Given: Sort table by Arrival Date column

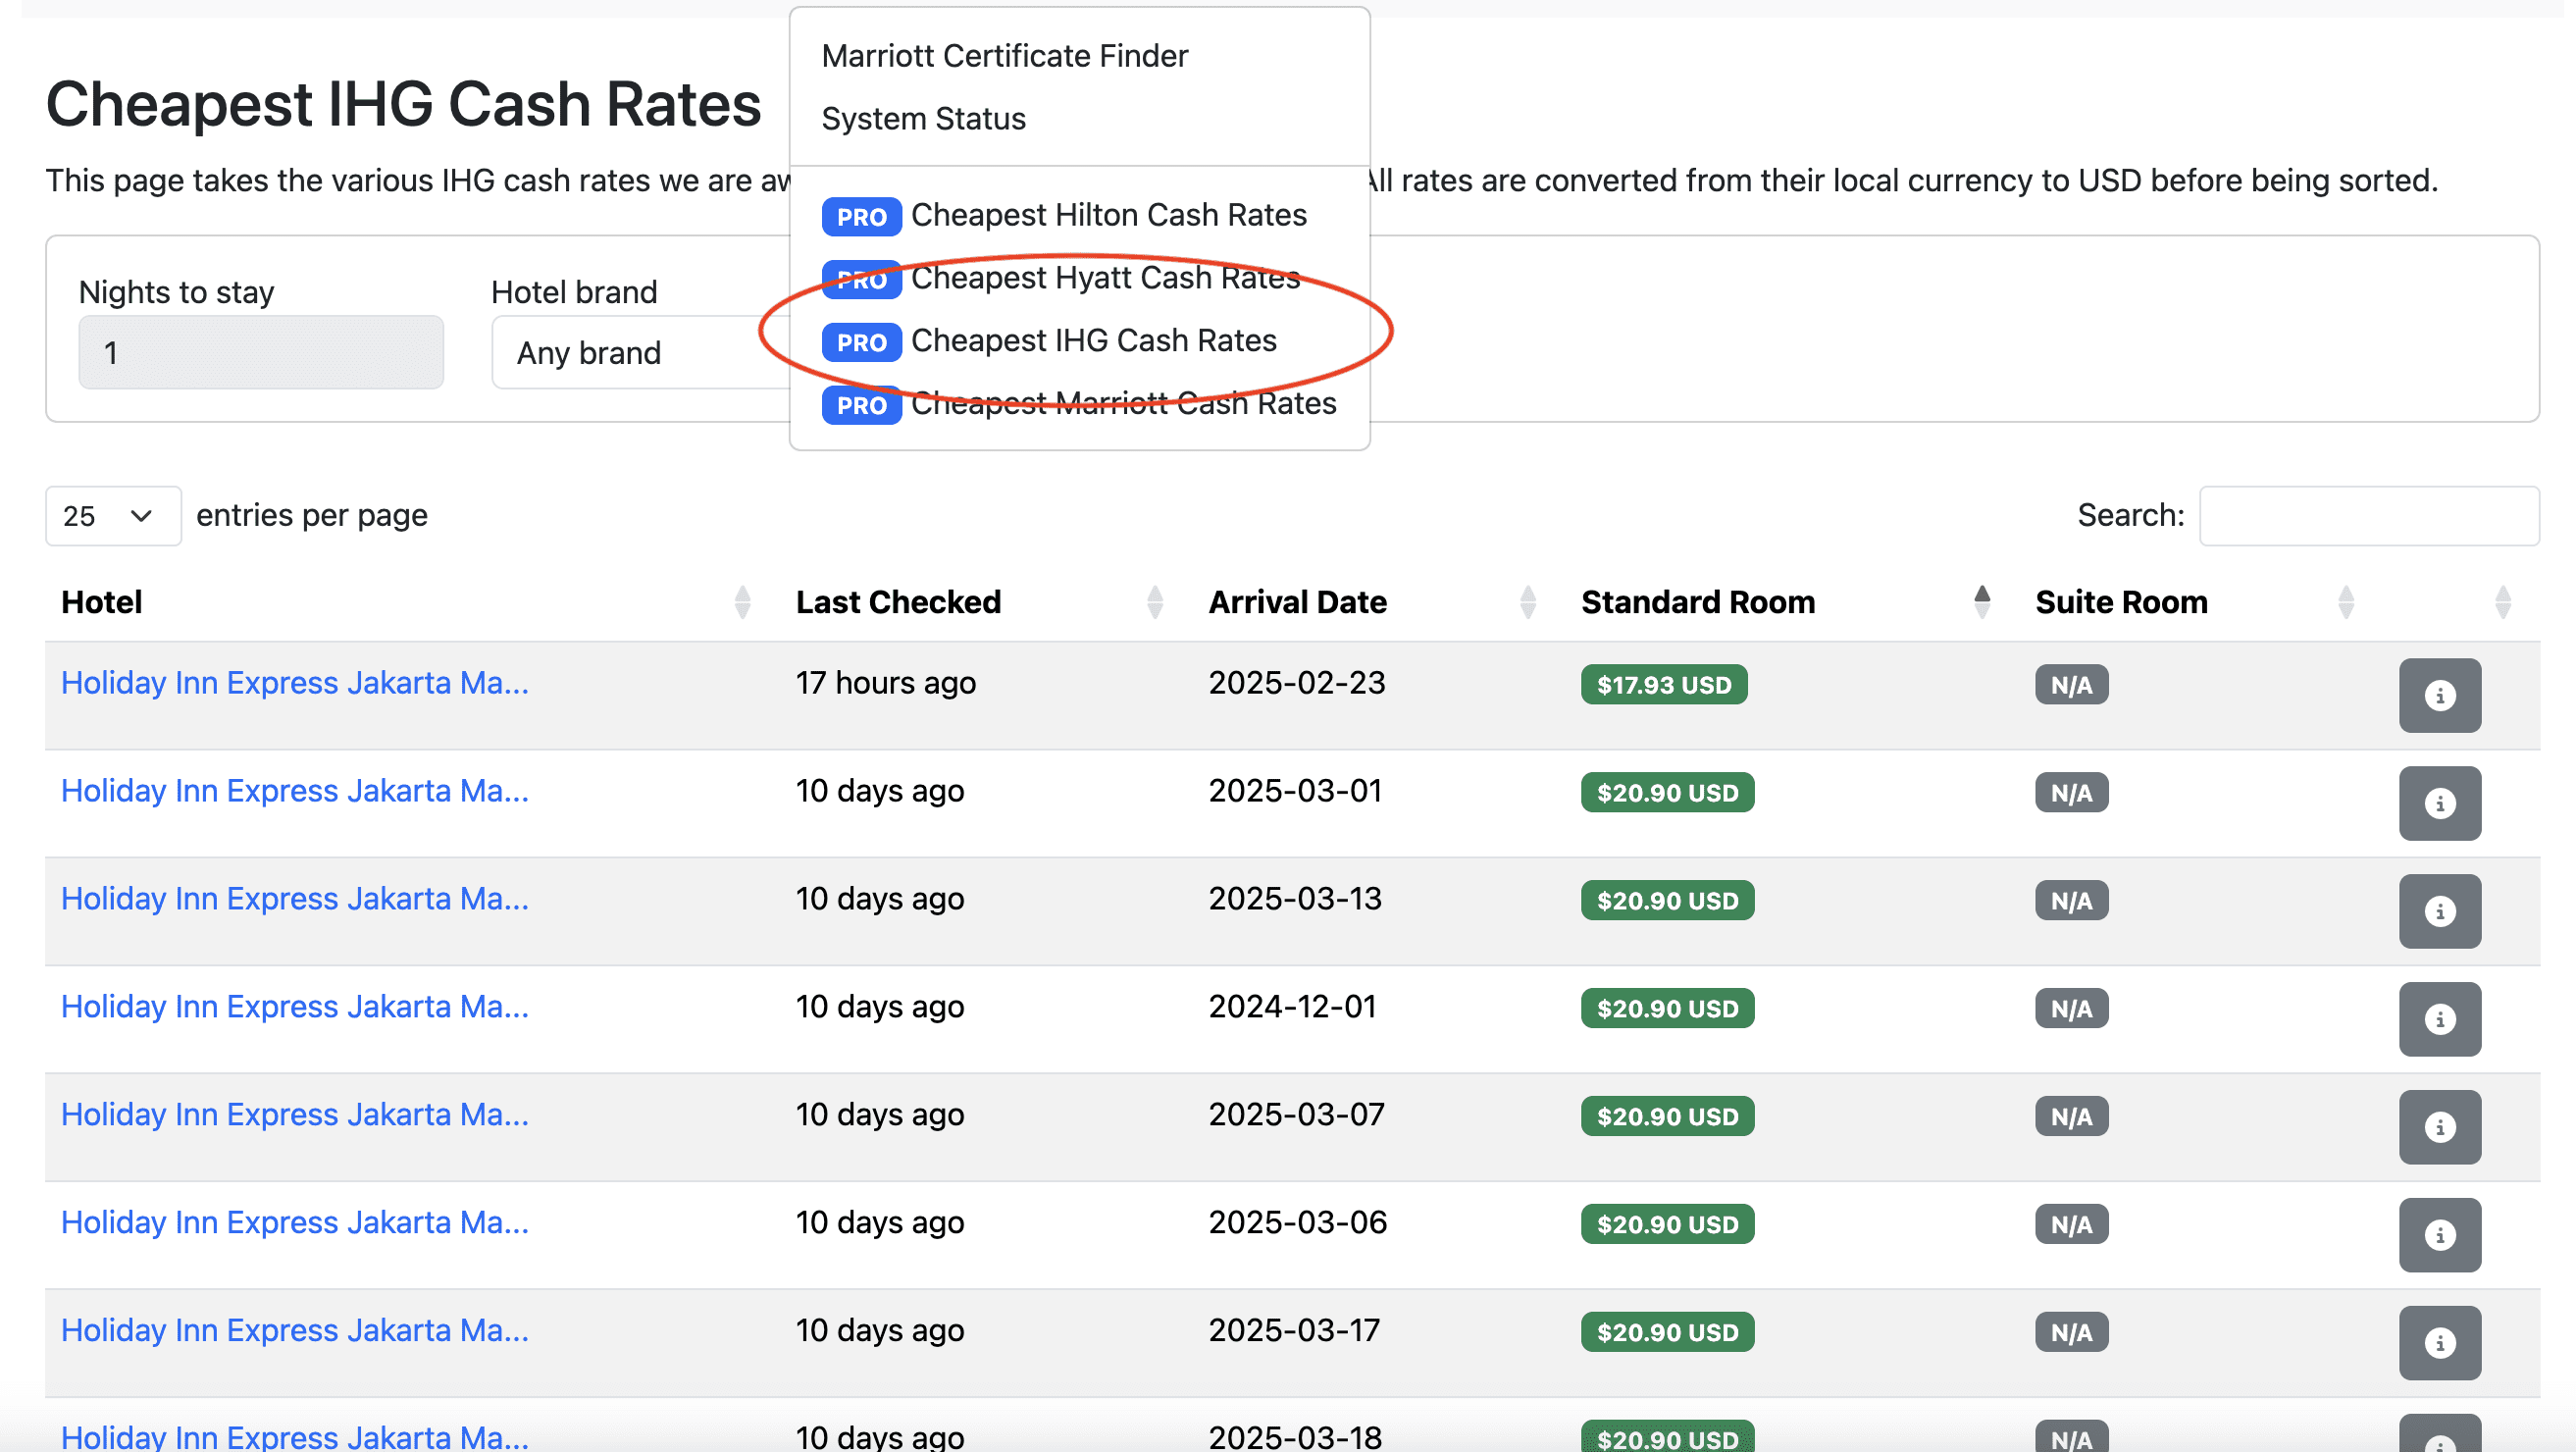Looking at the screenshot, I should point(1527,602).
